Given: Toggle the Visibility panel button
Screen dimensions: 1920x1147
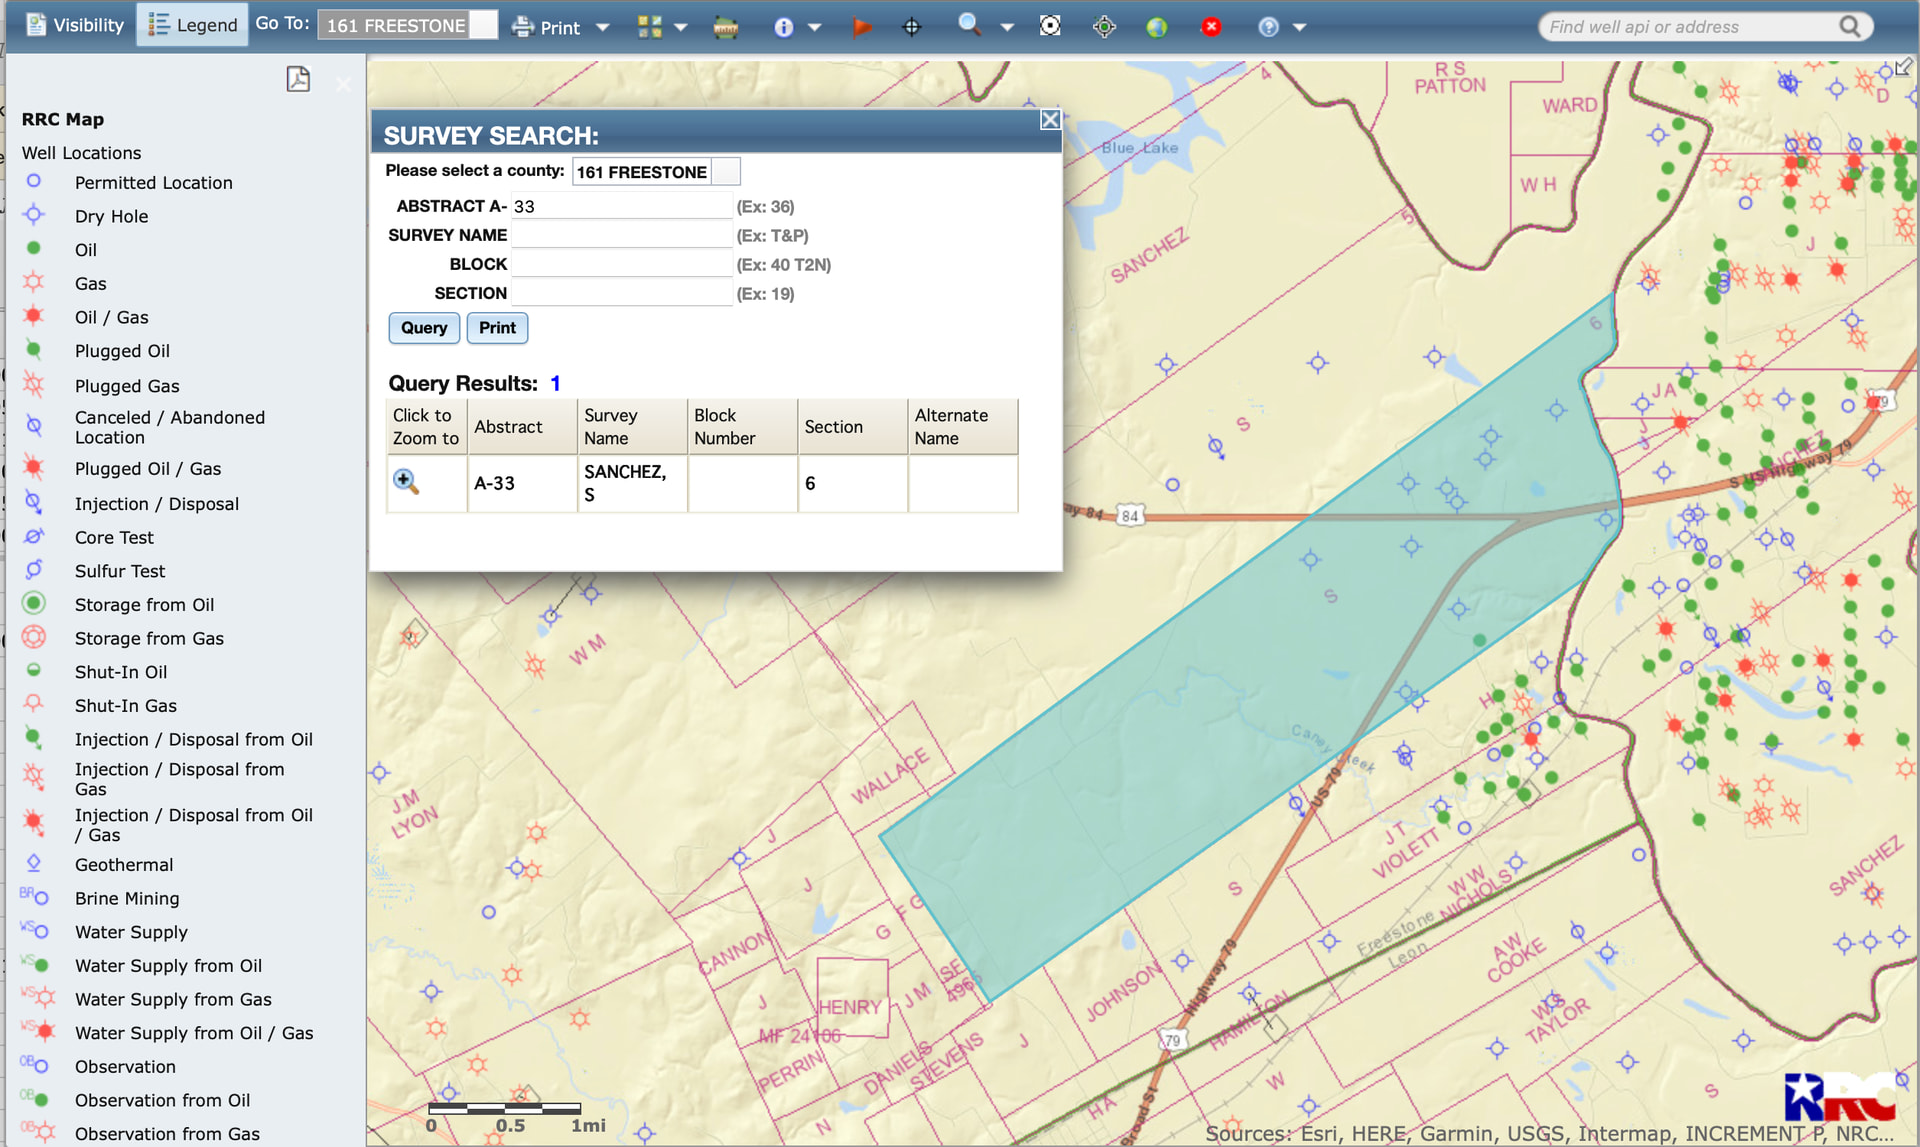Looking at the screenshot, I should pos(76,25).
